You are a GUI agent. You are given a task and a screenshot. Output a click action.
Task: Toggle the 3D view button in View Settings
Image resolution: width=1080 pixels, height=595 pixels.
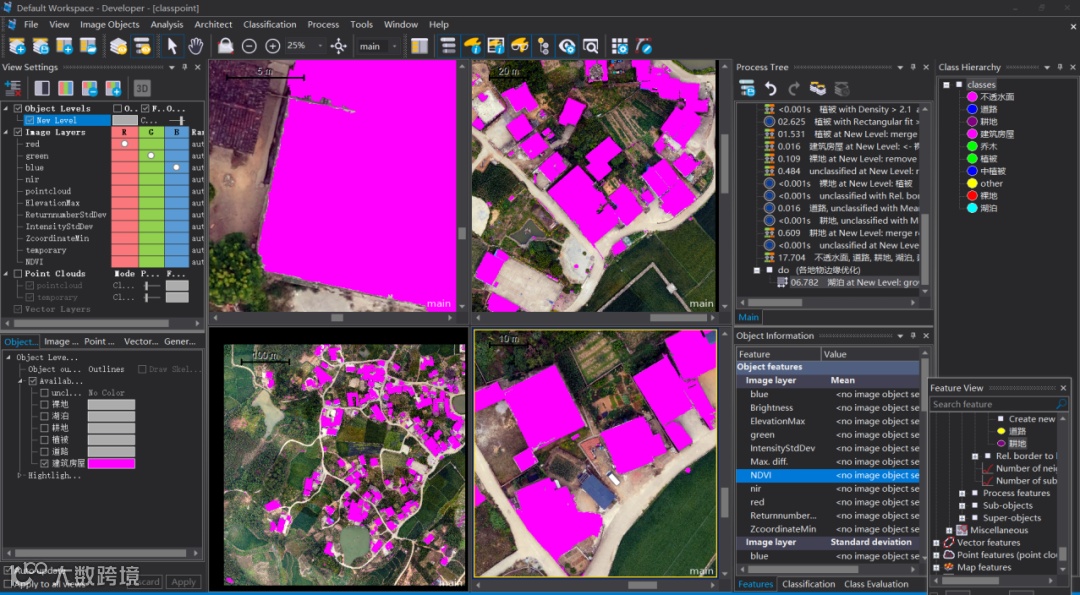[x=142, y=88]
